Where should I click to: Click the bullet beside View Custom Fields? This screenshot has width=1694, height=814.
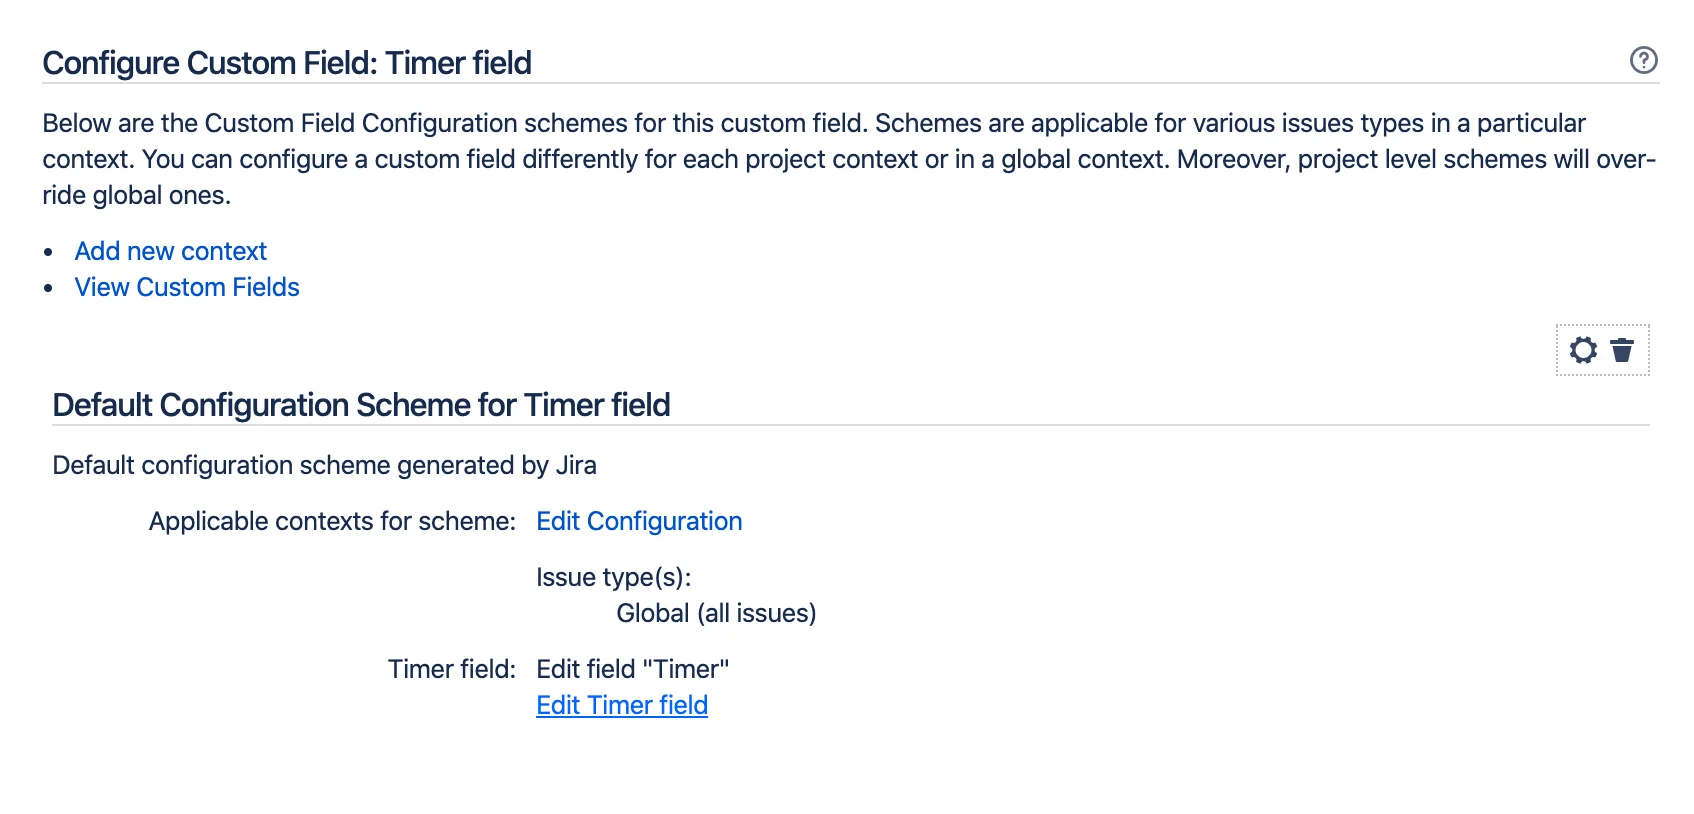tap(48, 288)
